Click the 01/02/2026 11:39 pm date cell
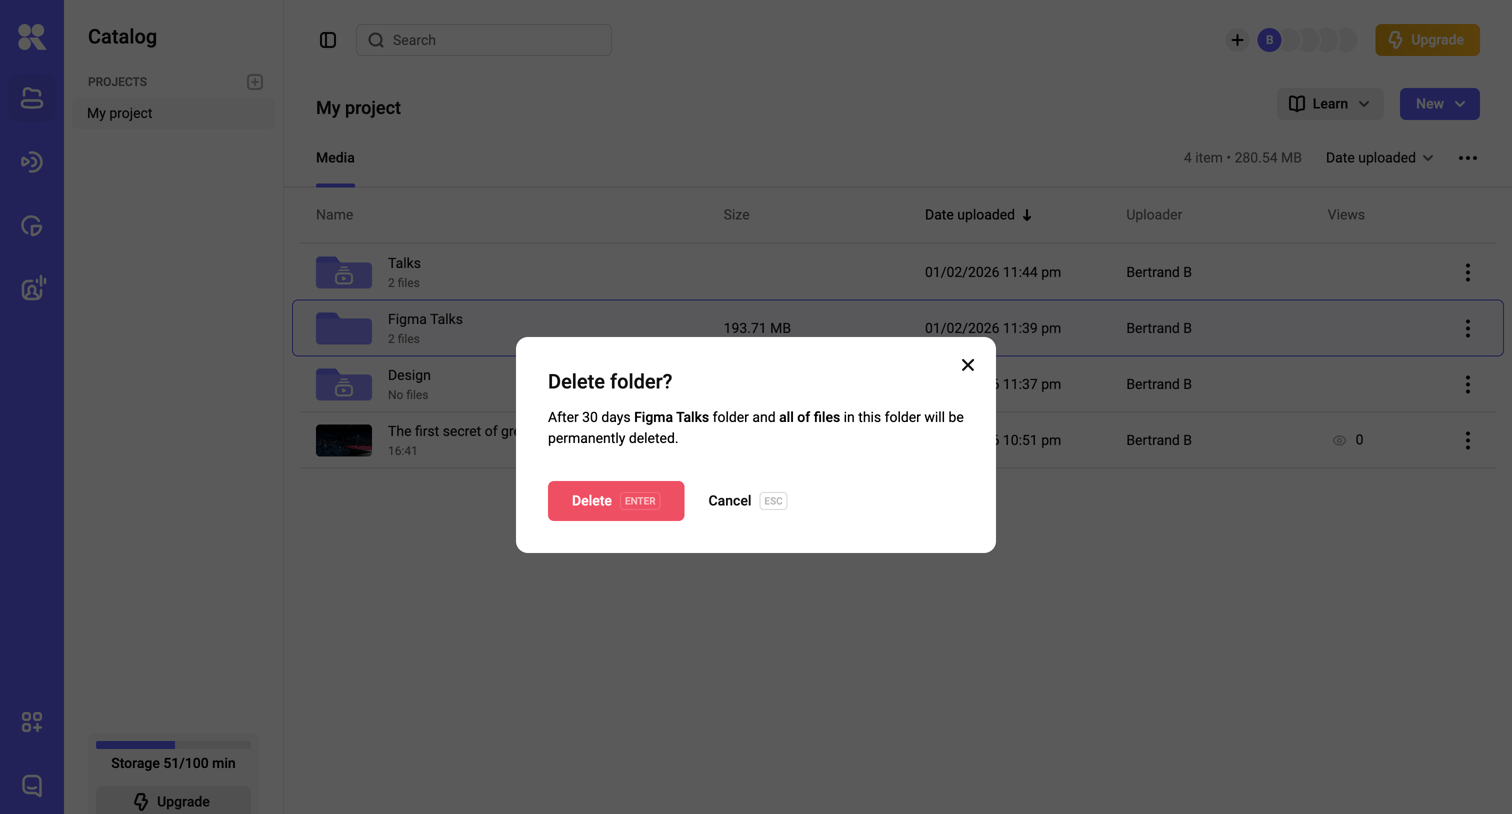 click(993, 328)
